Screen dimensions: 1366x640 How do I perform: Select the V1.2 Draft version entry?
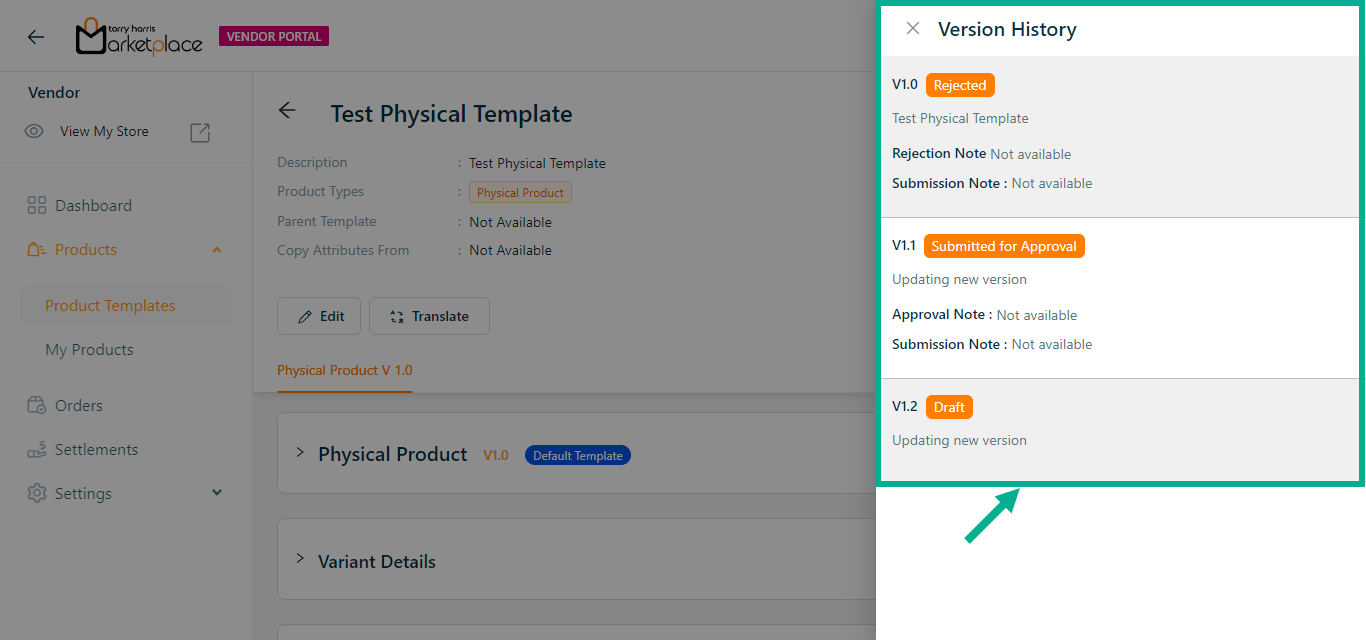[1118, 423]
